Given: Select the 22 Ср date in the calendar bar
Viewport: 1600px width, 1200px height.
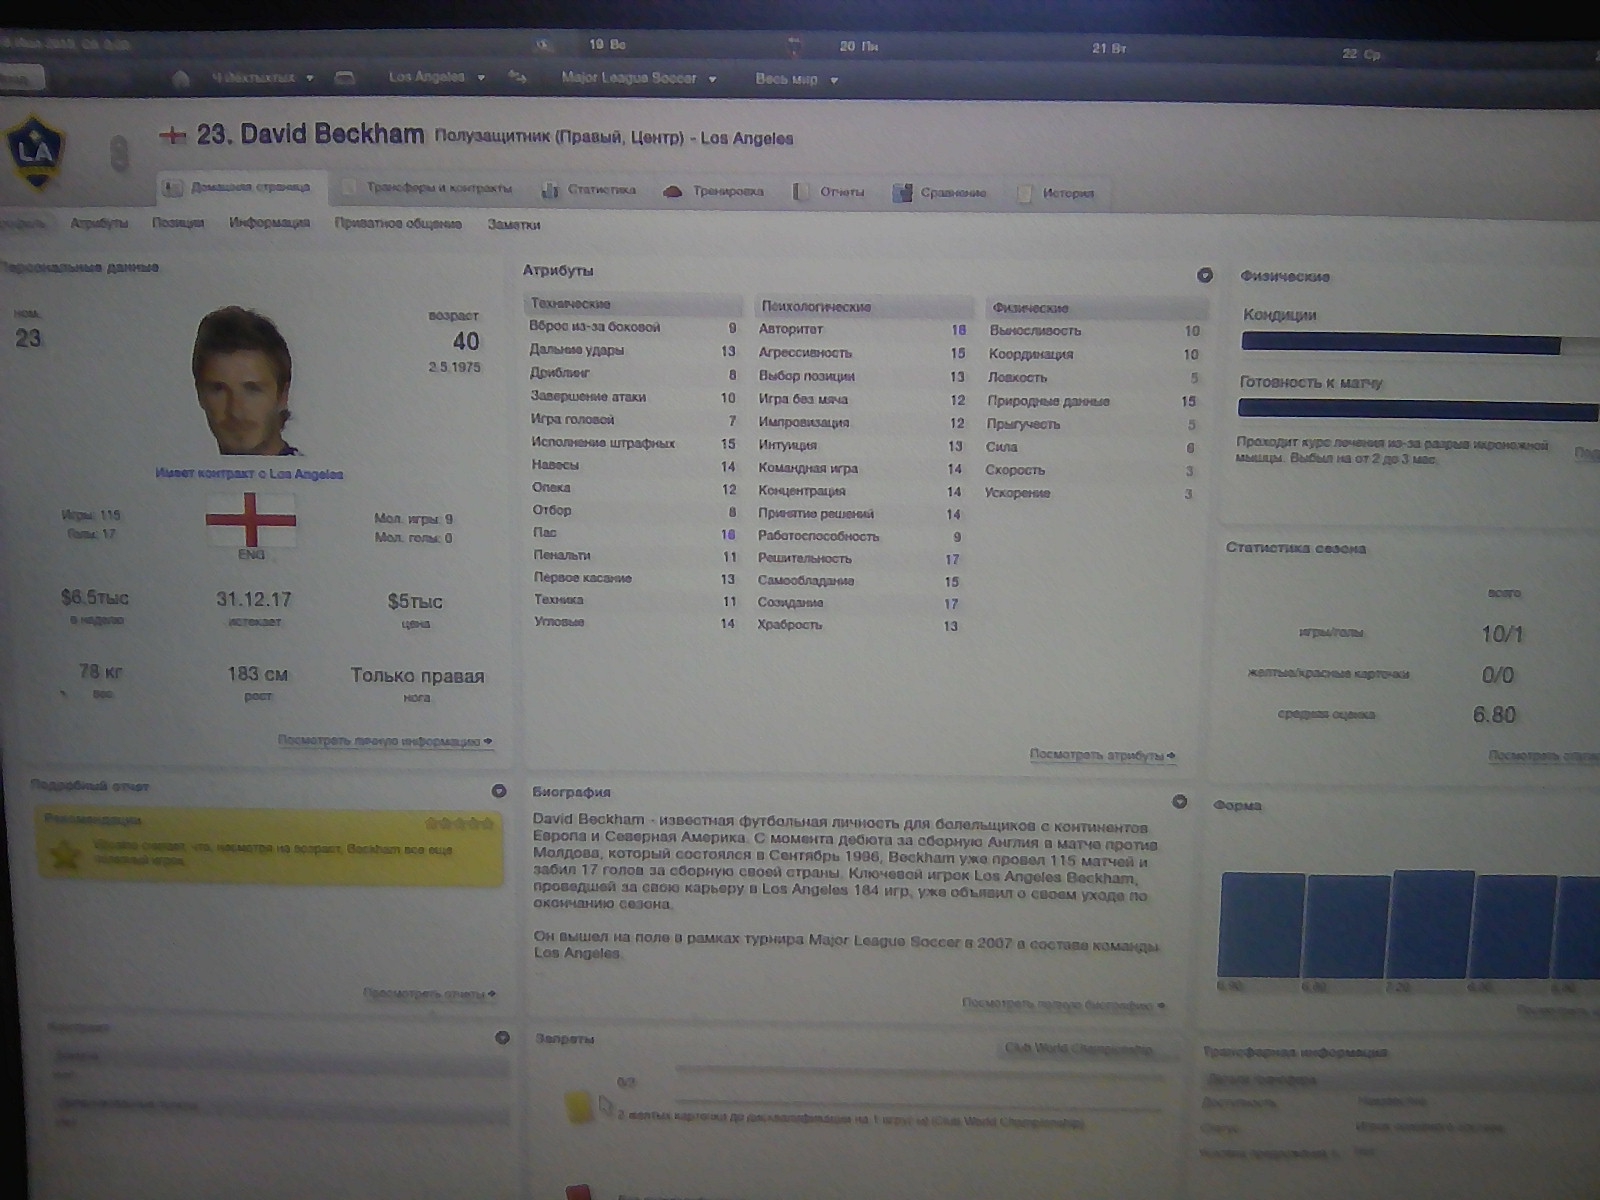Looking at the screenshot, I should [x=1361, y=54].
